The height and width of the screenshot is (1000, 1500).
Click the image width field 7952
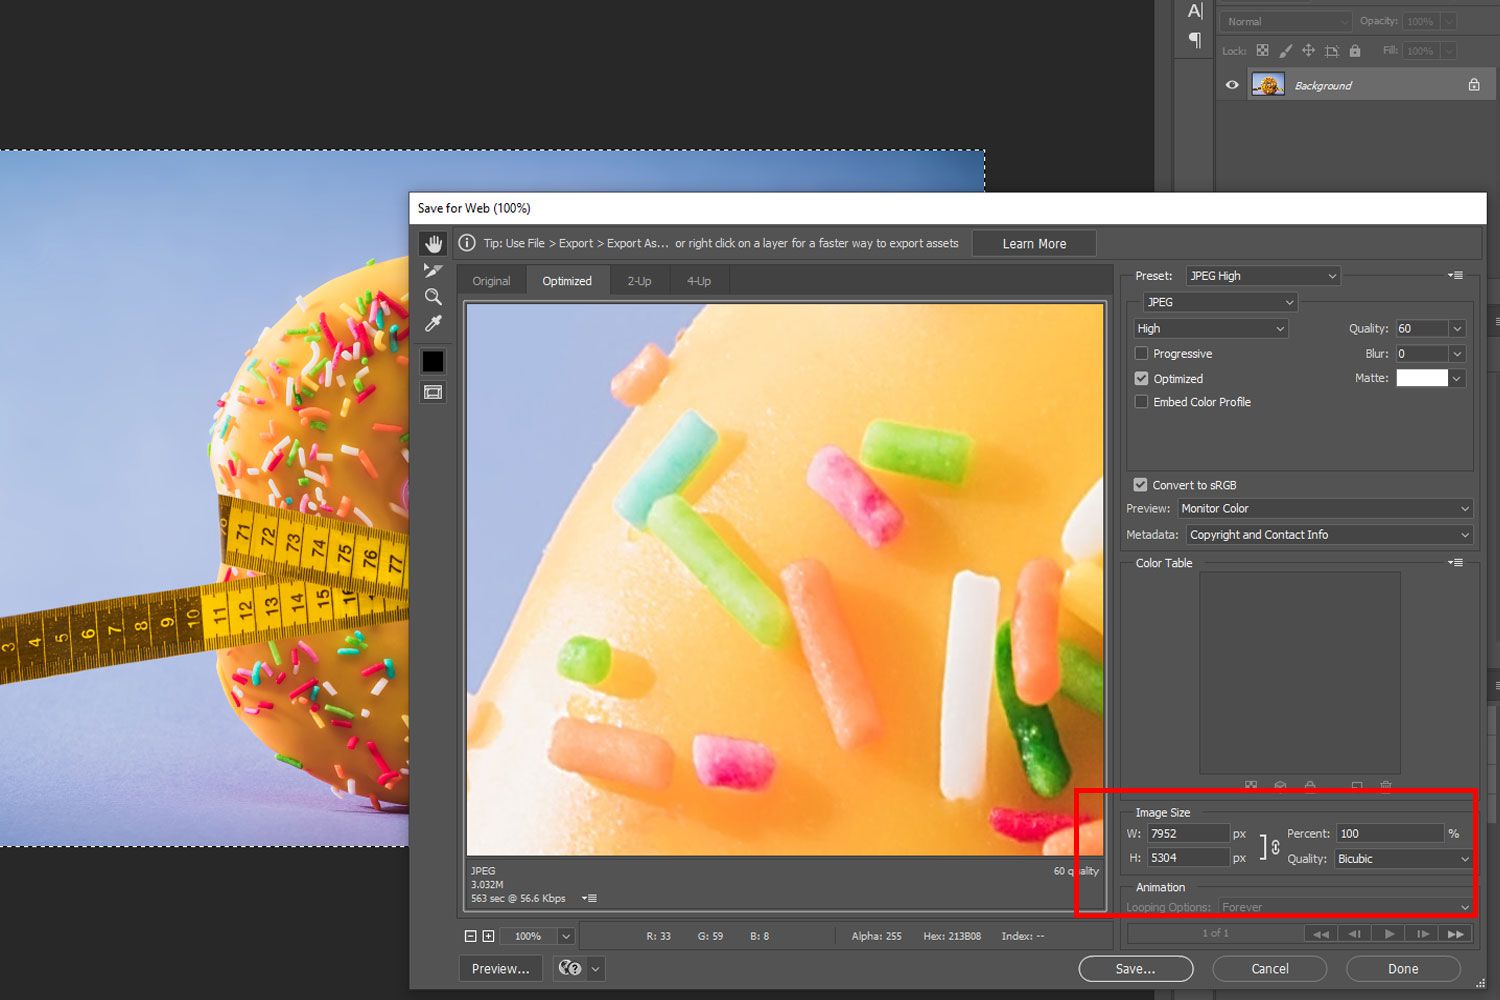click(x=1188, y=834)
